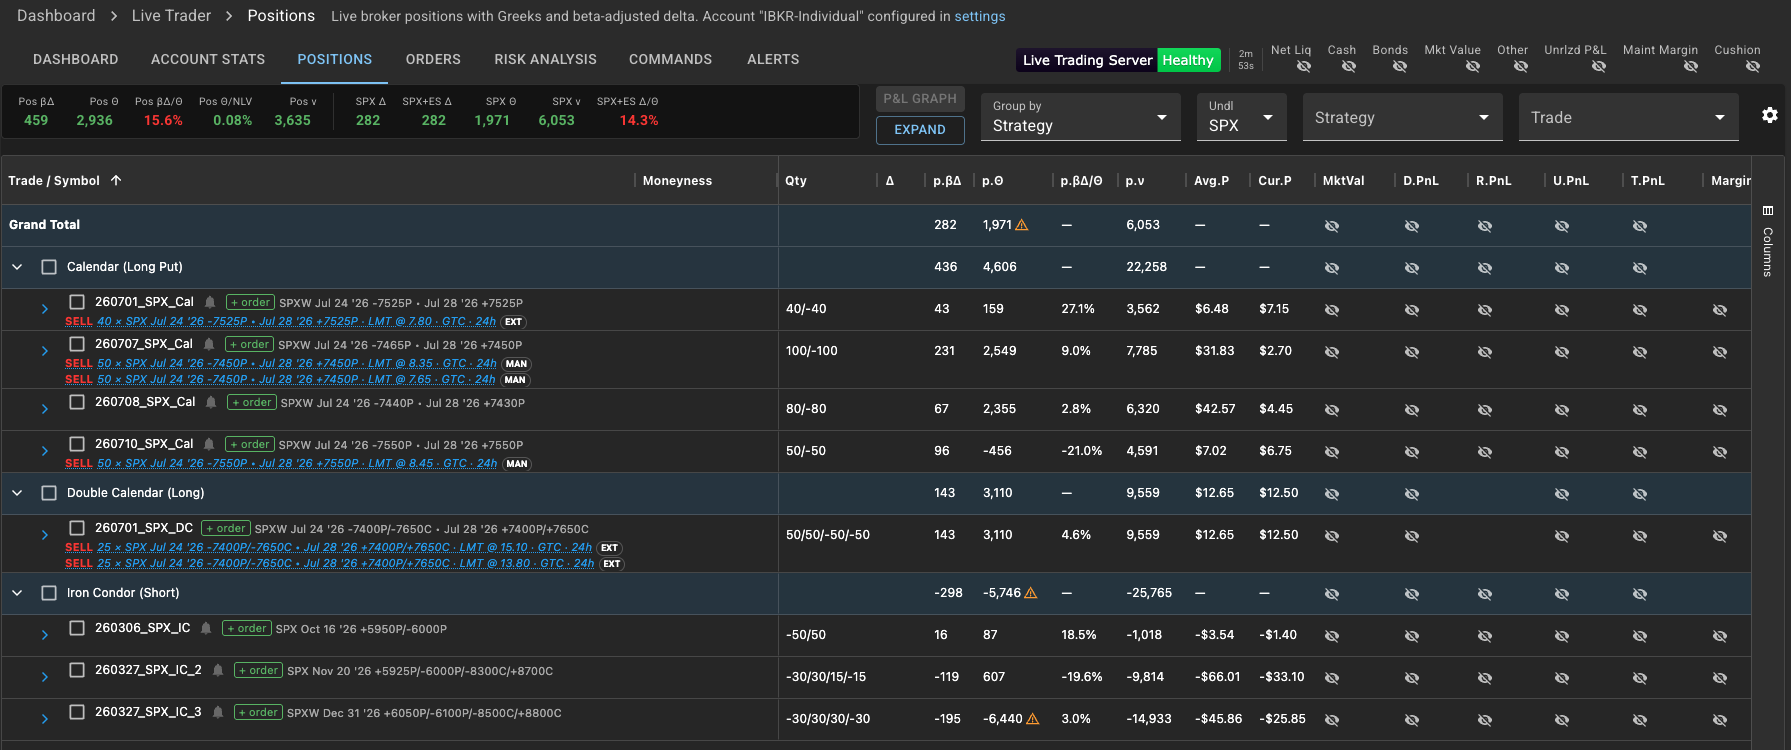Open the settings link in header
1791x750 pixels.
(980, 17)
